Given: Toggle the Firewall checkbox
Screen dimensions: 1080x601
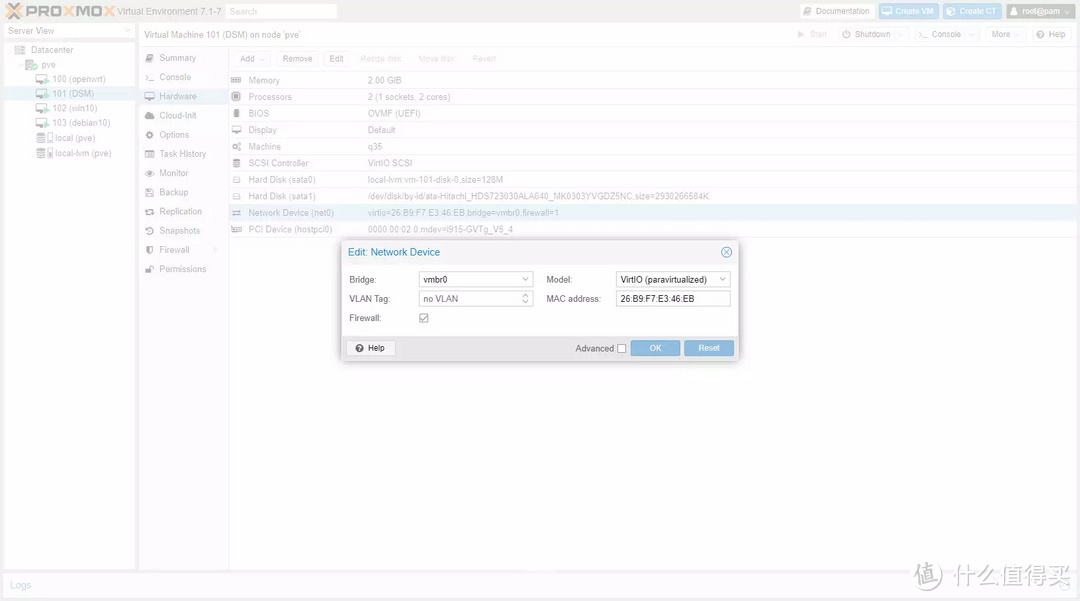Looking at the screenshot, I should pyautogui.click(x=424, y=318).
